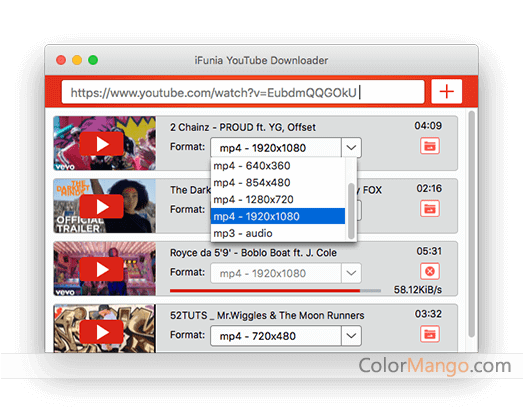Expand the 52TUTS format dropdown arrow

[351, 336]
